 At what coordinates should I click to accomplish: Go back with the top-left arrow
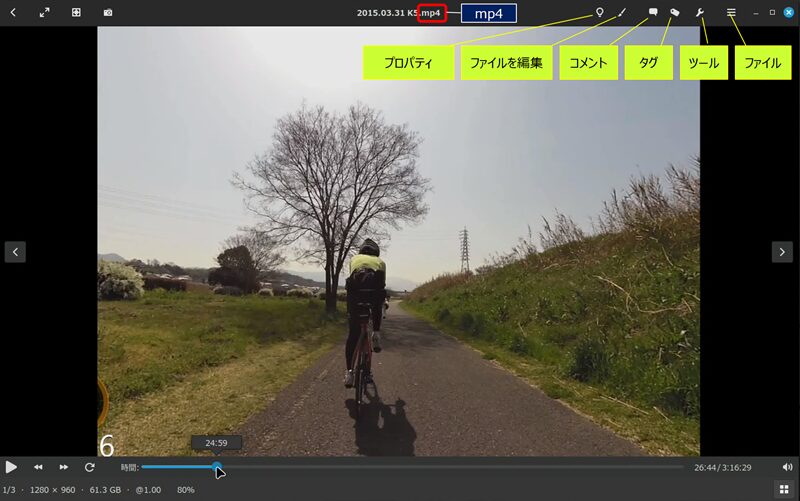click(13, 12)
